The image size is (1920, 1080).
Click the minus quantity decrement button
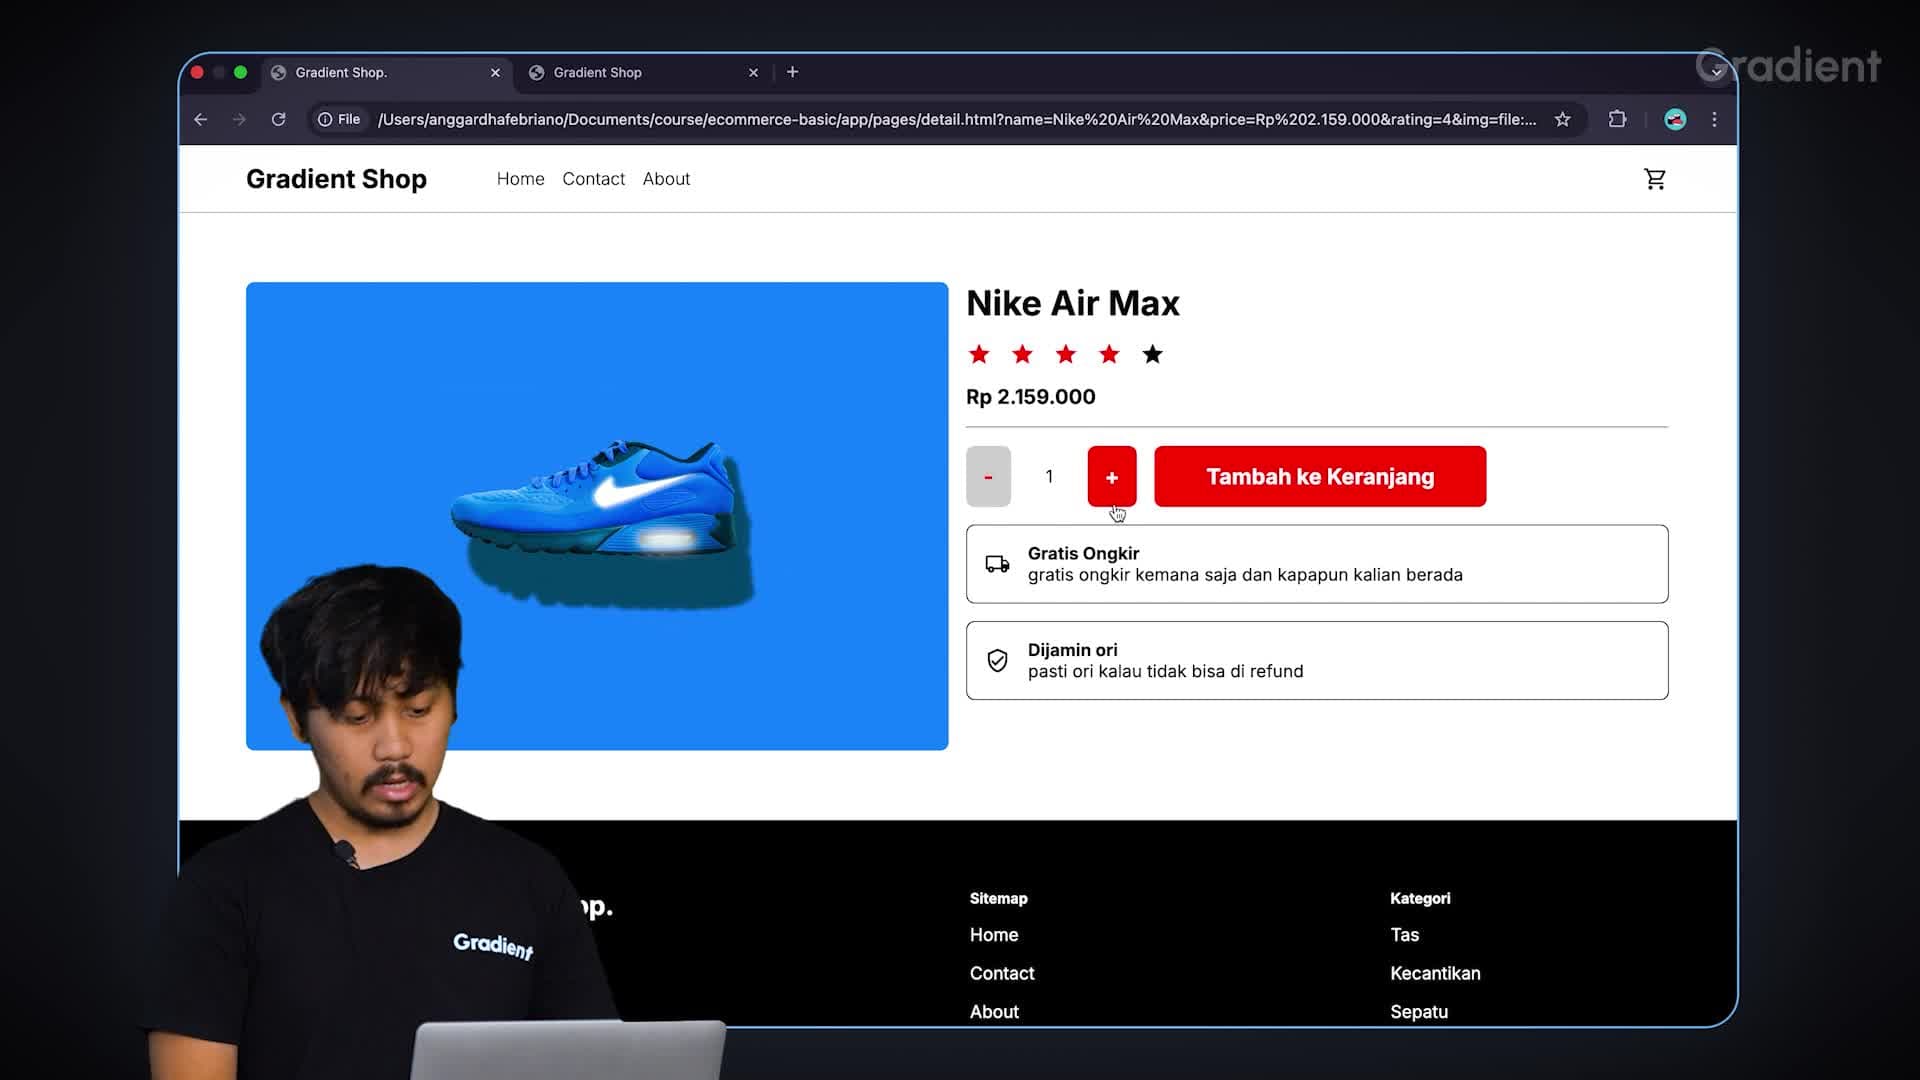point(989,475)
